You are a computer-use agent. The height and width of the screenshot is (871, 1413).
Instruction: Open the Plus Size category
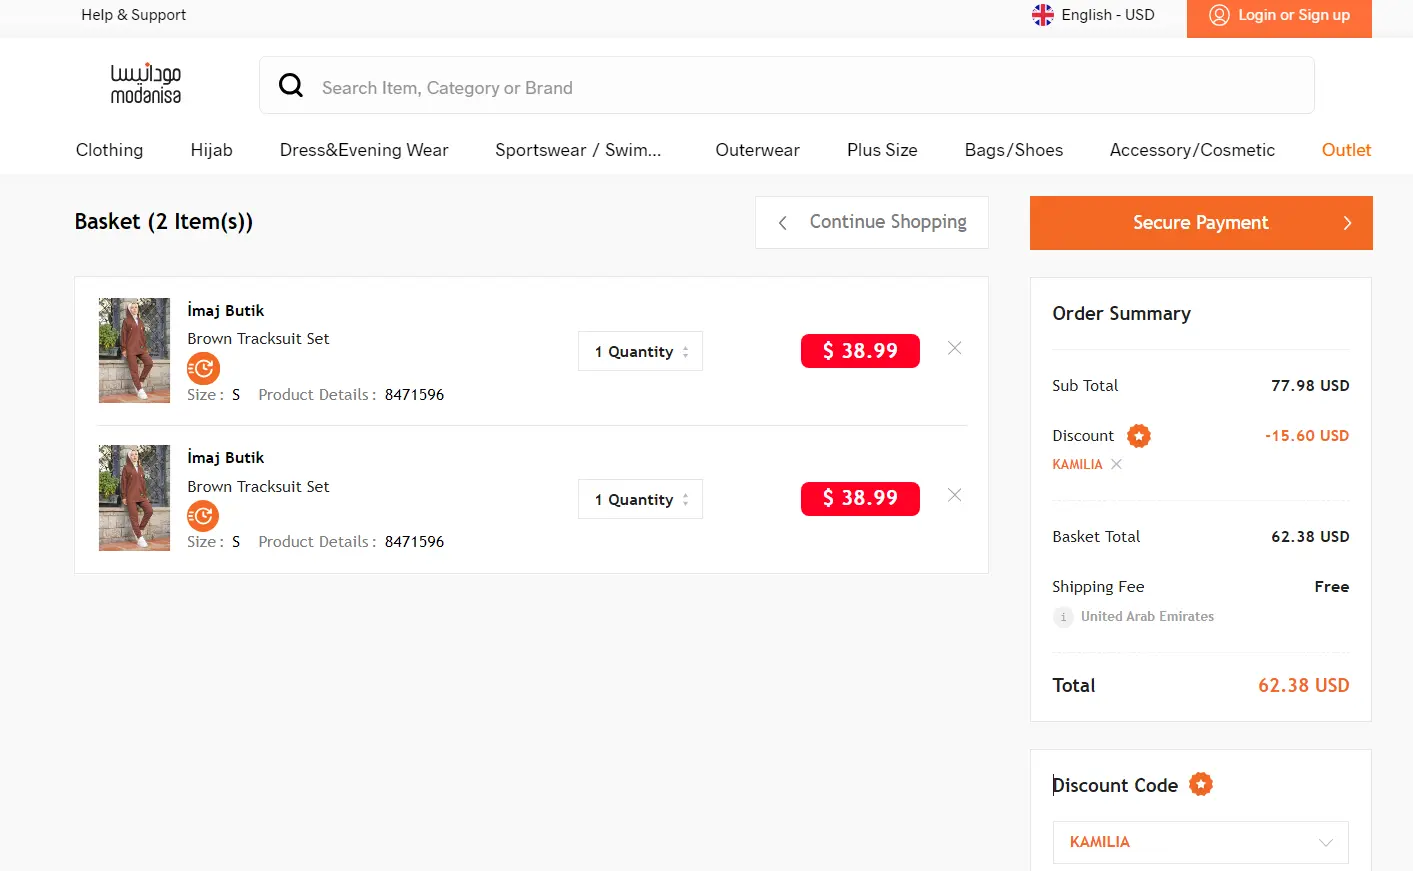(x=882, y=150)
